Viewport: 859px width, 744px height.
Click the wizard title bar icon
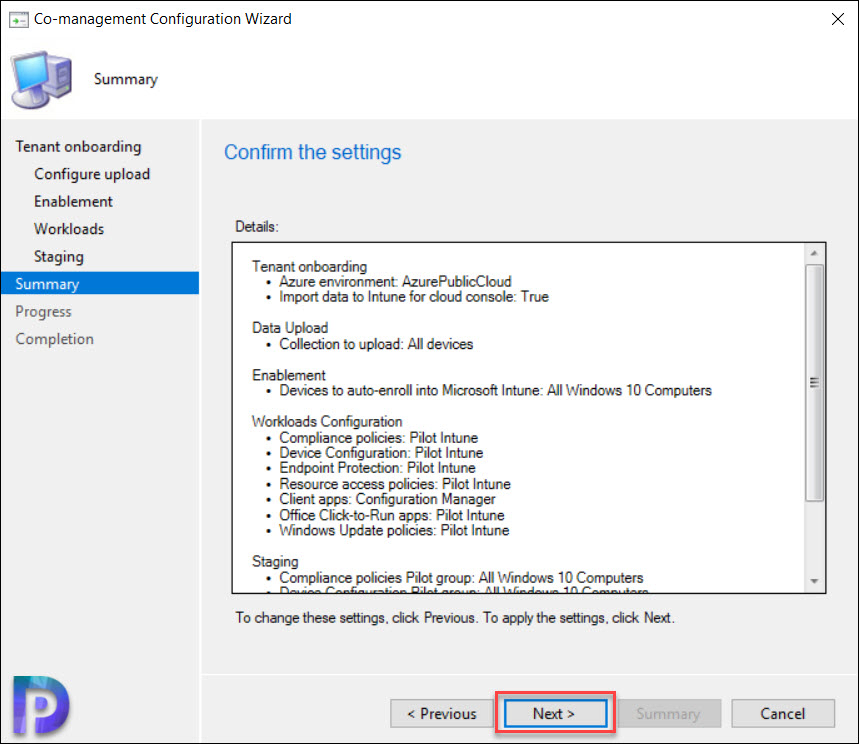(x=19, y=20)
